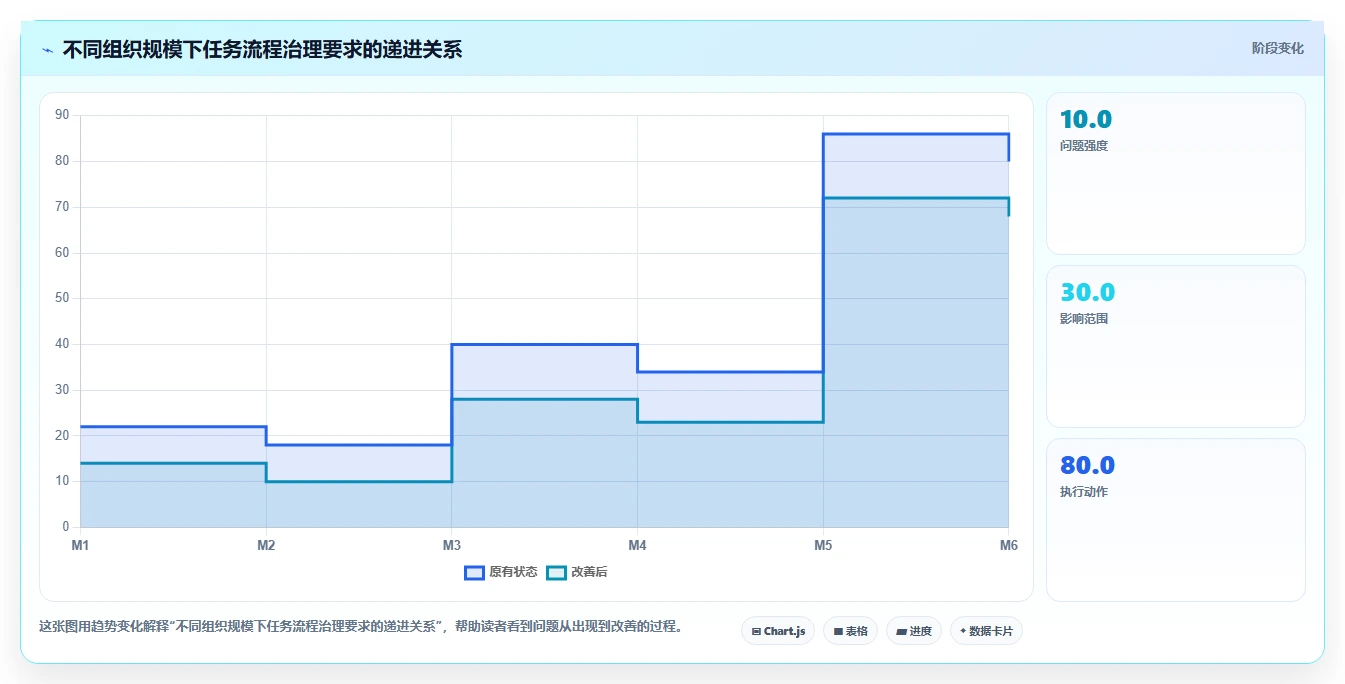Screen dimensions: 1345x684
Task: Select the 表格 tag
Action: click(850, 631)
